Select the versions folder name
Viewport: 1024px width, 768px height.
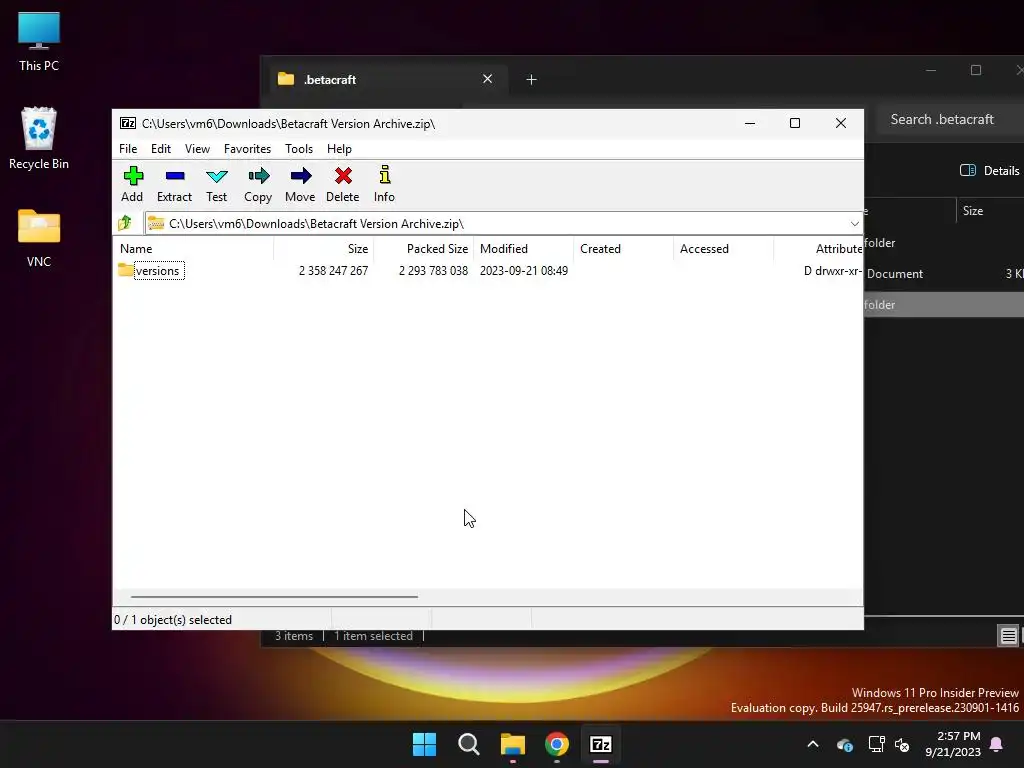click(157, 271)
